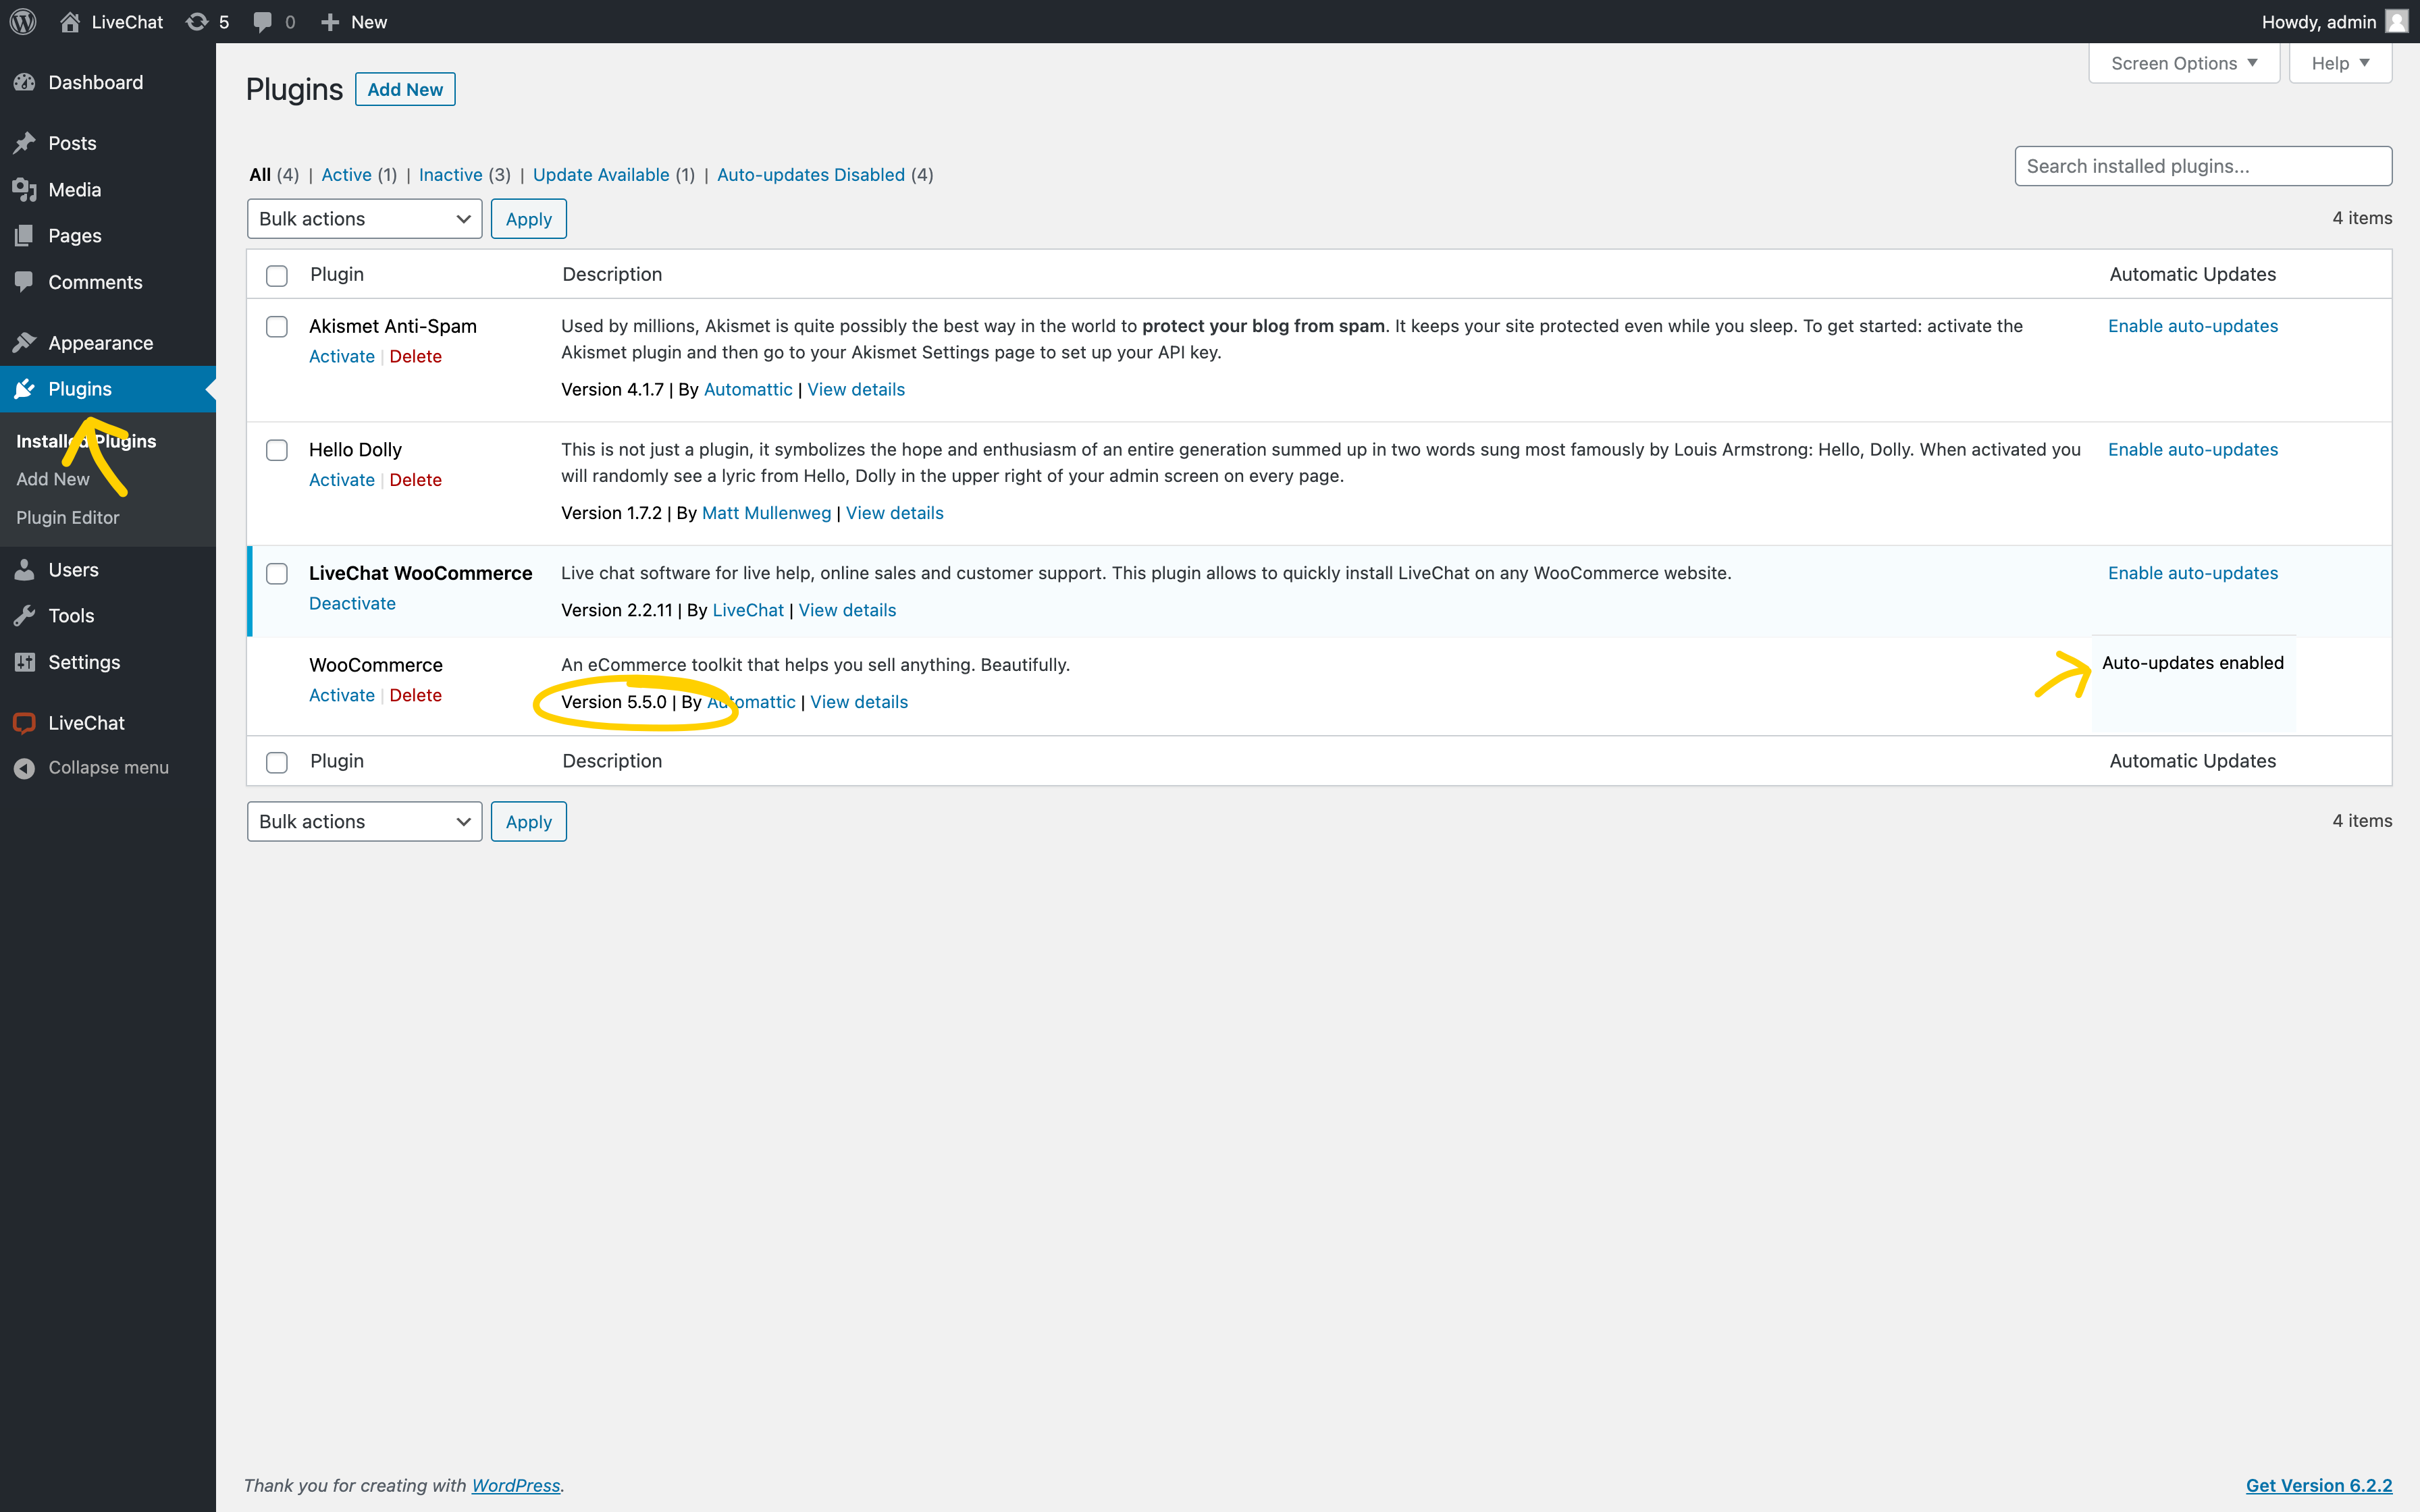Expand the Help panel
This screenshot has width=2420, height=1512.
coord(2340,63)
